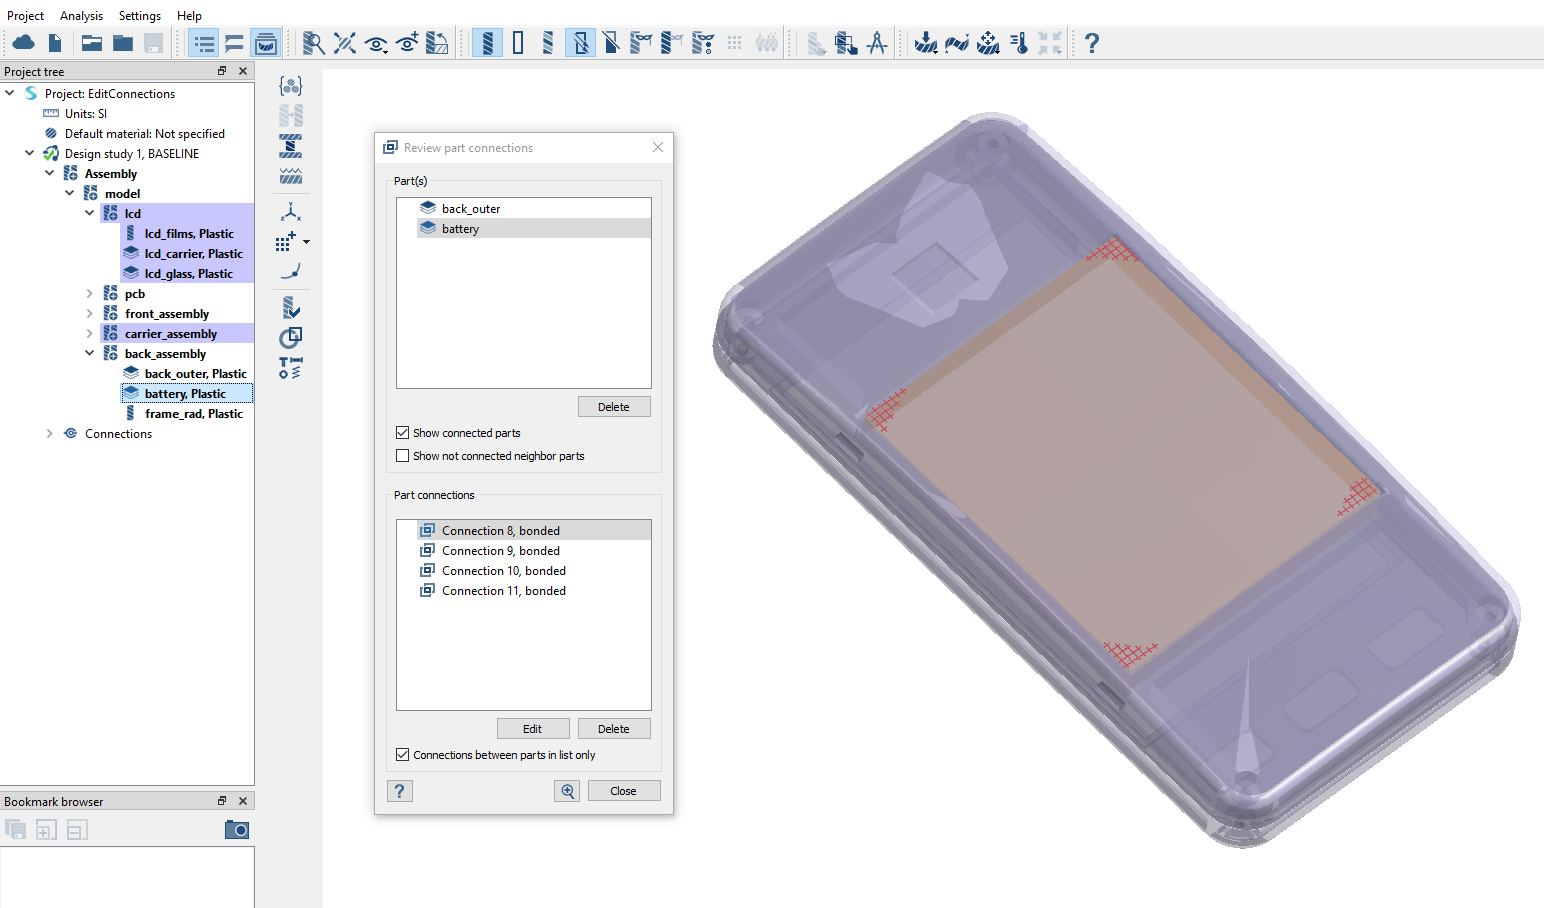Click the camera icon in Bookmark browser
1544x908 pixels.
coord(237,830)
